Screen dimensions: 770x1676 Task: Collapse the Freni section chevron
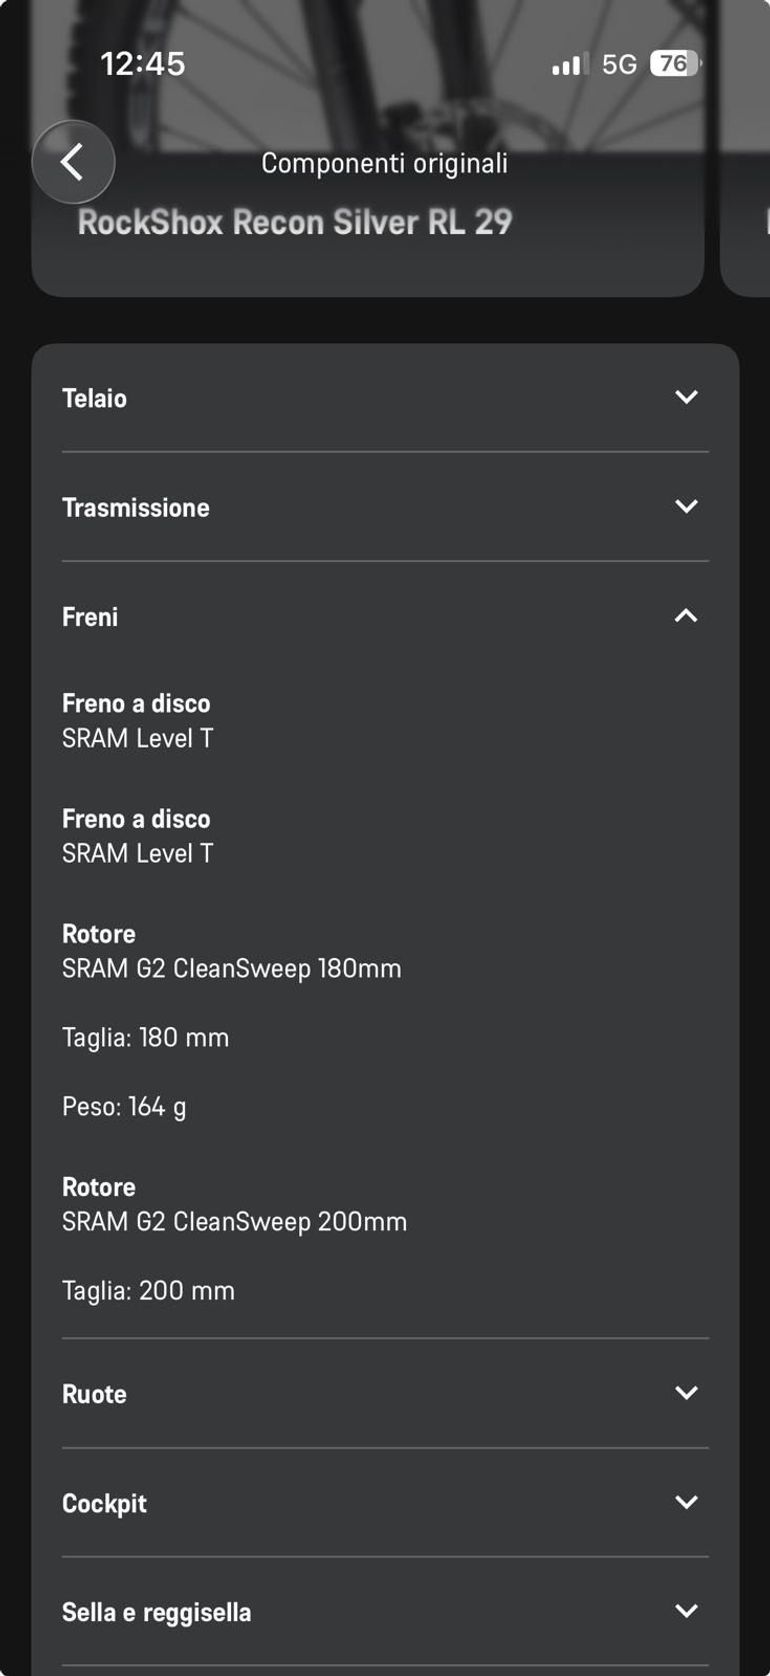point(686,616)
